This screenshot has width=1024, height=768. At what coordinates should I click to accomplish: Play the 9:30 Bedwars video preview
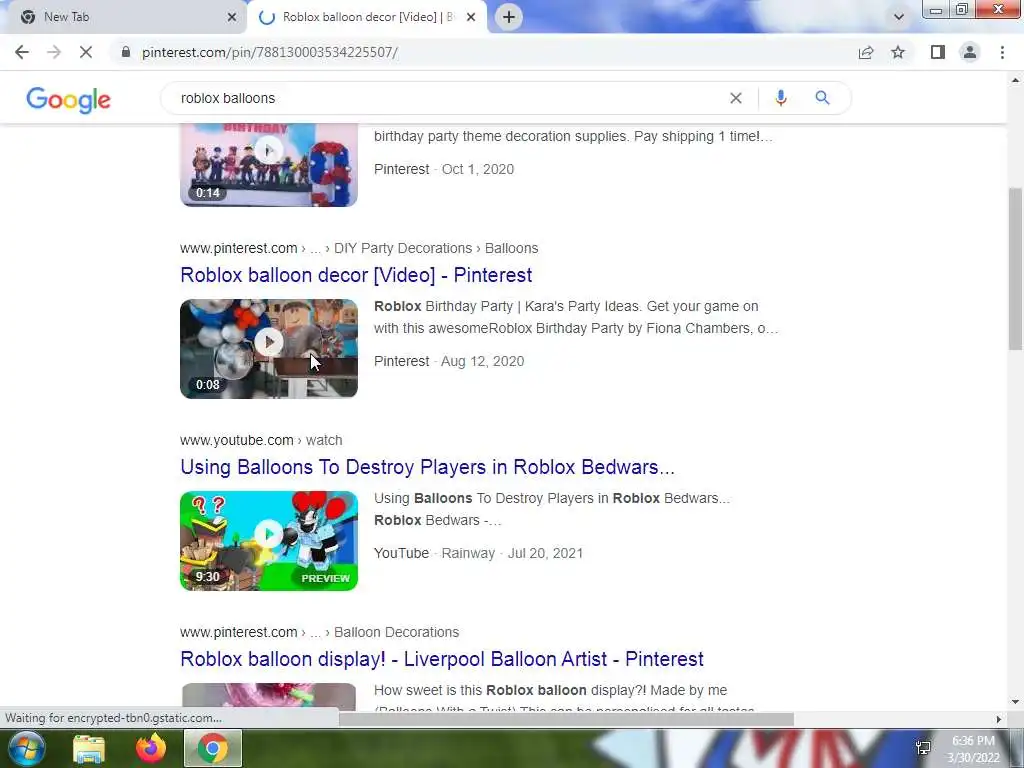click(268, 541)
